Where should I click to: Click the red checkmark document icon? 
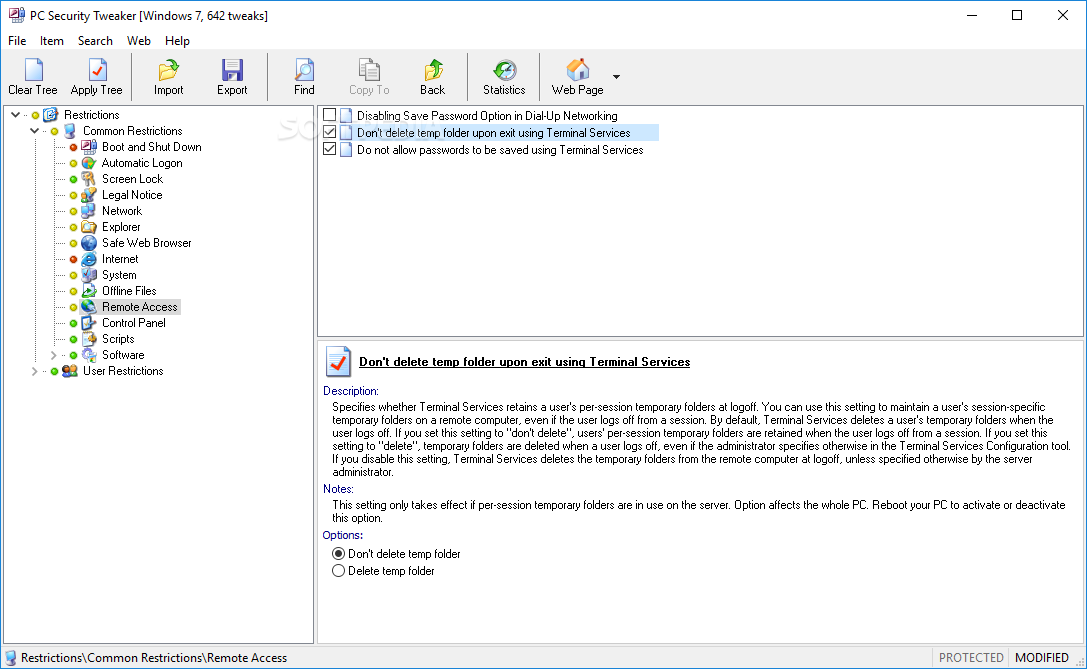click(338, 361)
